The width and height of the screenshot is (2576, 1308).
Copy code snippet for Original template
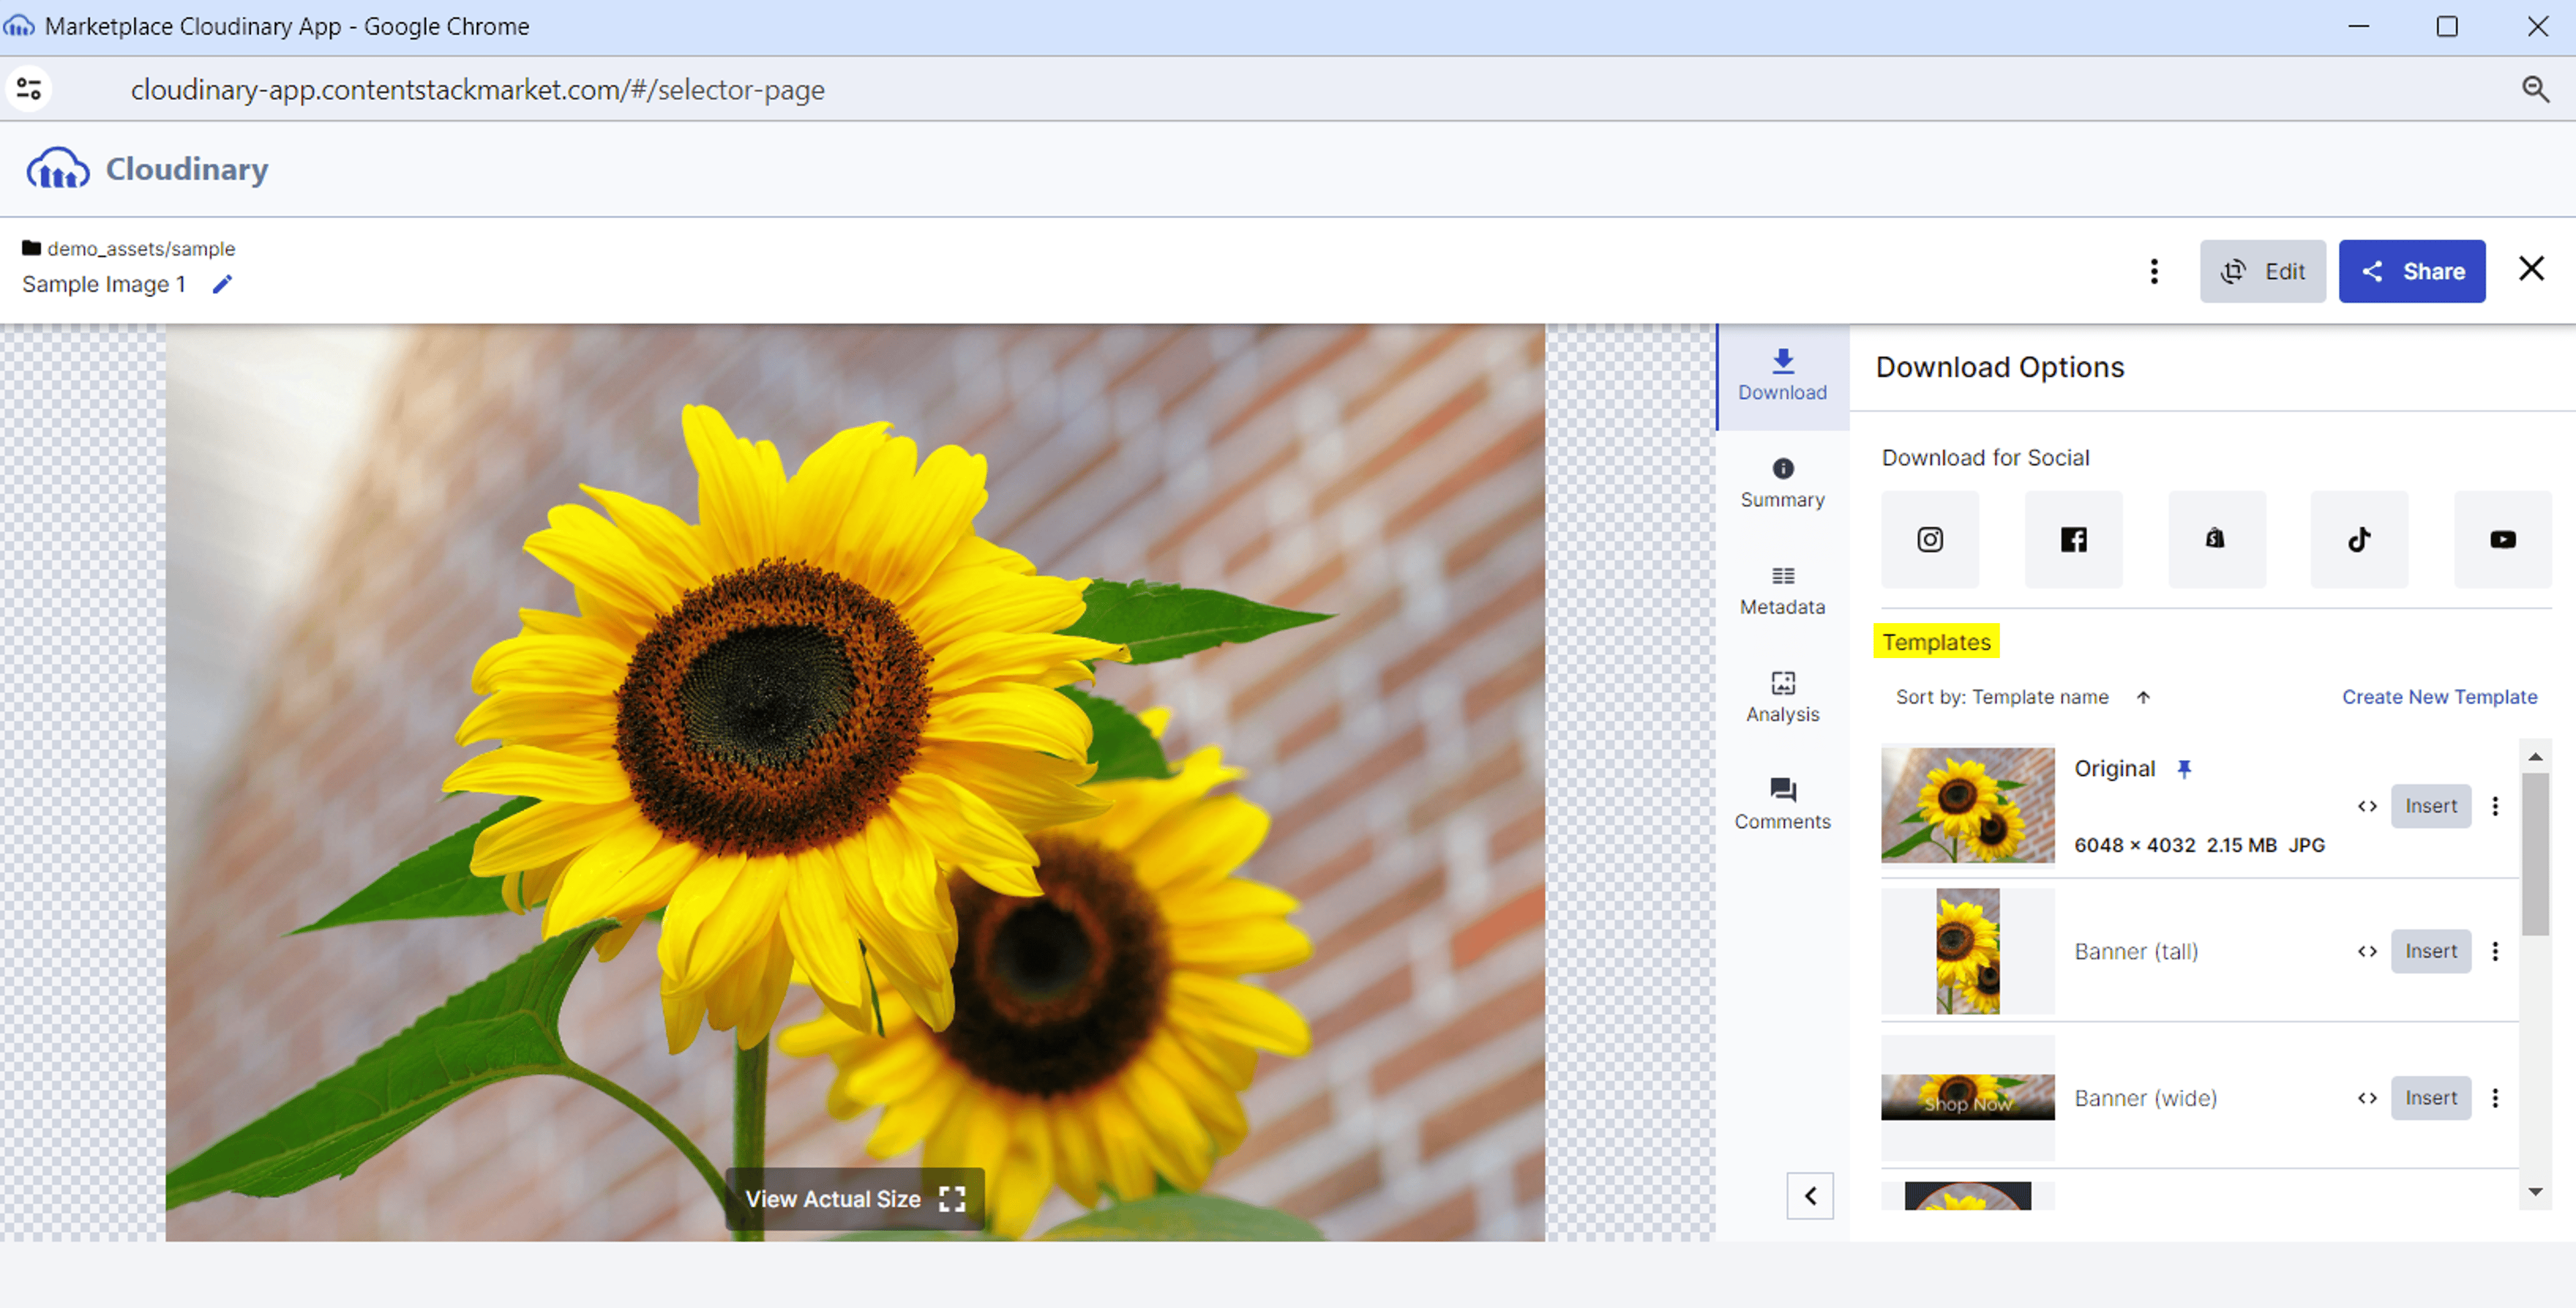coord(2366,806)
